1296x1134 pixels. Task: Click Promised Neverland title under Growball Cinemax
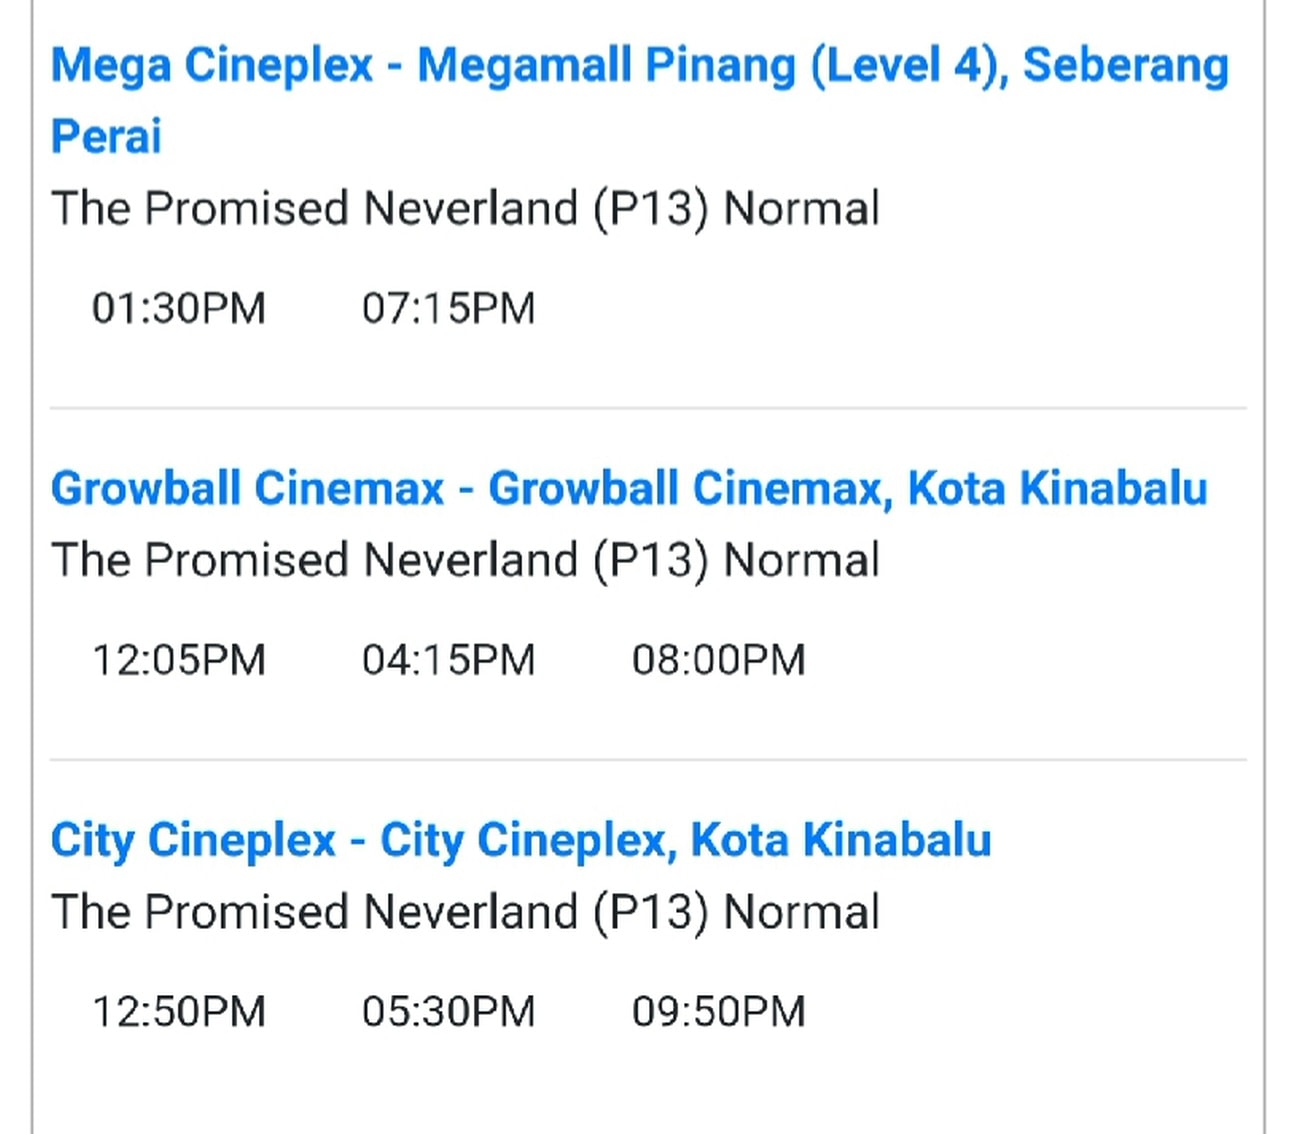click(x=466, y=561)
